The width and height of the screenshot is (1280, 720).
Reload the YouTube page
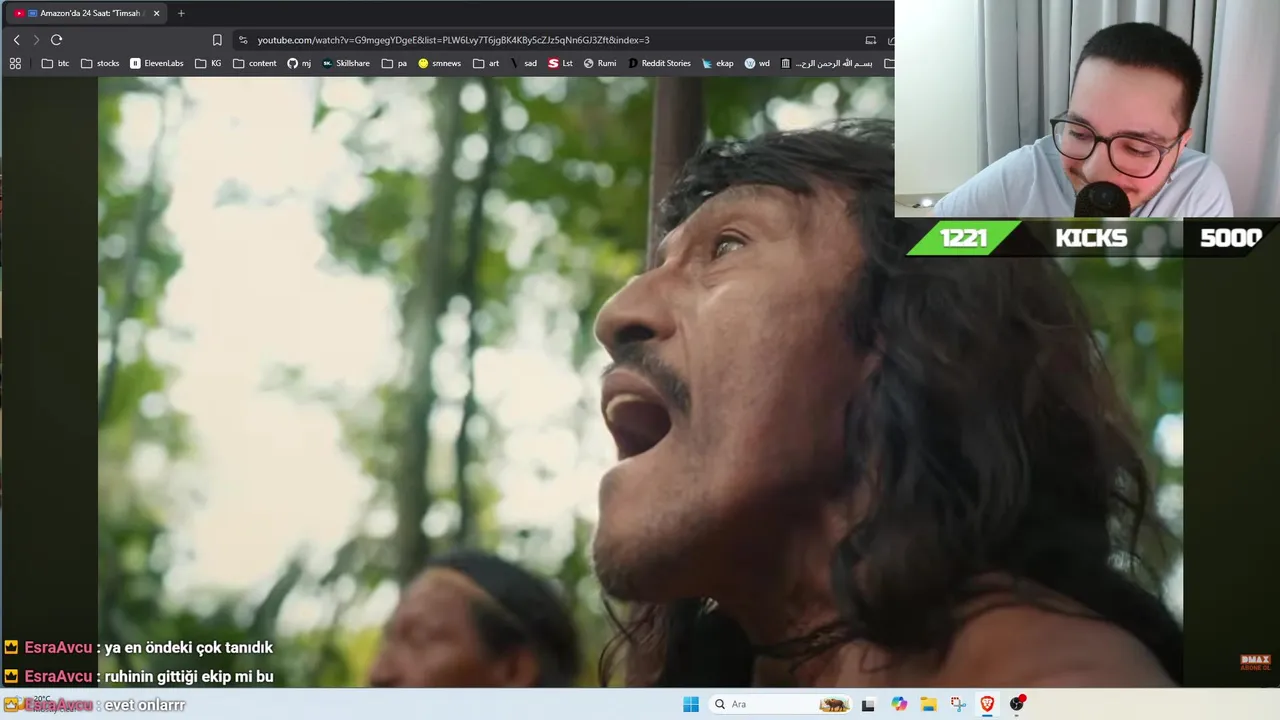pos(56,40)
